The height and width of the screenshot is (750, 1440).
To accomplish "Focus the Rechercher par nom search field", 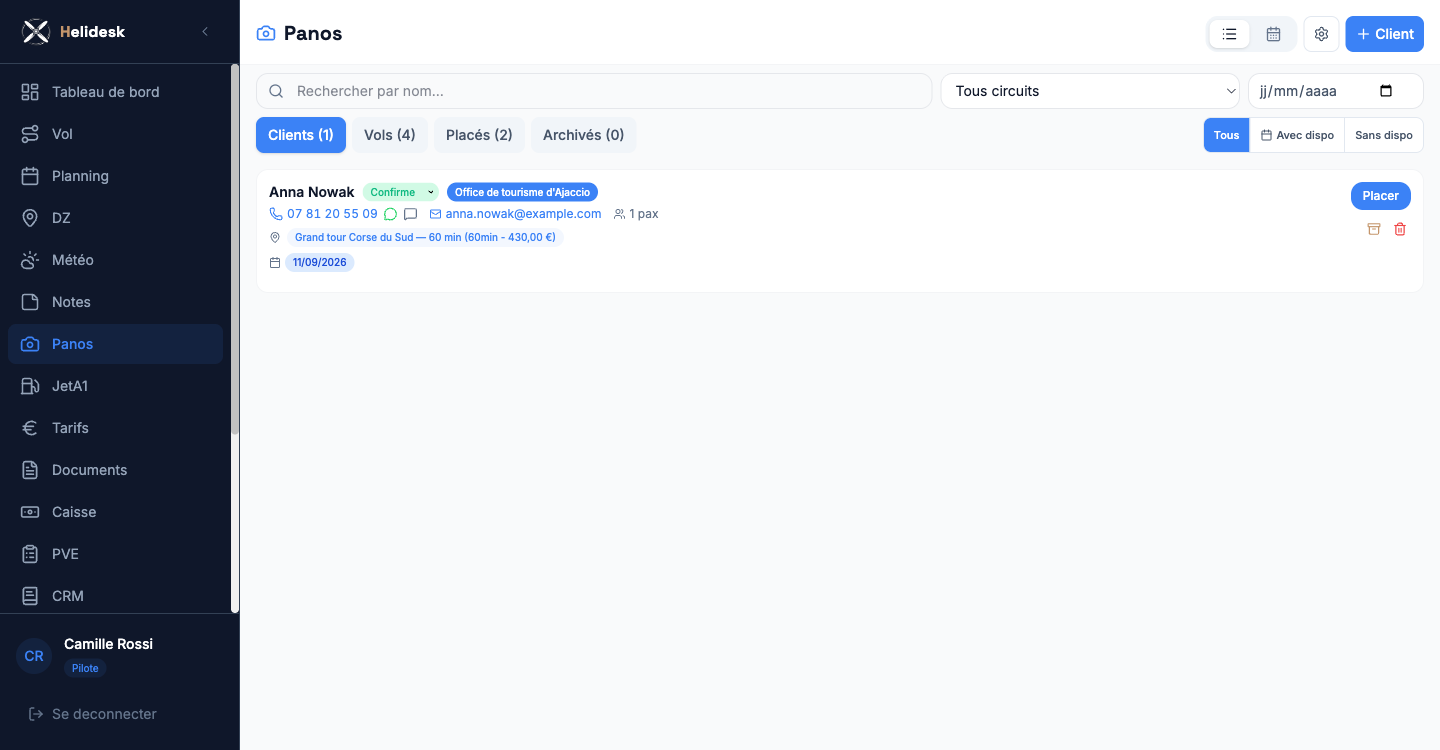I will [594, 91].
